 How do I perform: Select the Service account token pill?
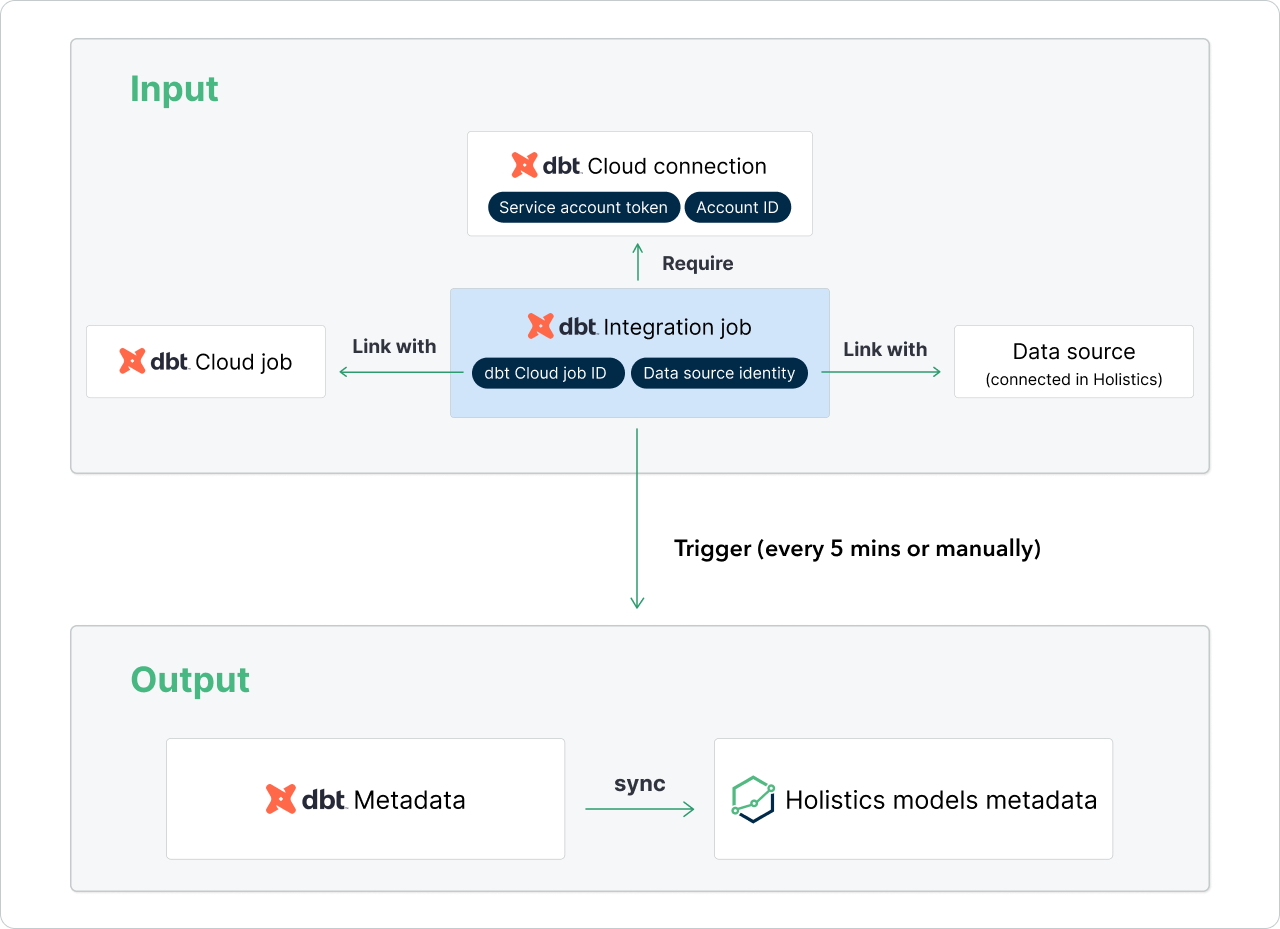pyautogui.click(x=584, y=208)
